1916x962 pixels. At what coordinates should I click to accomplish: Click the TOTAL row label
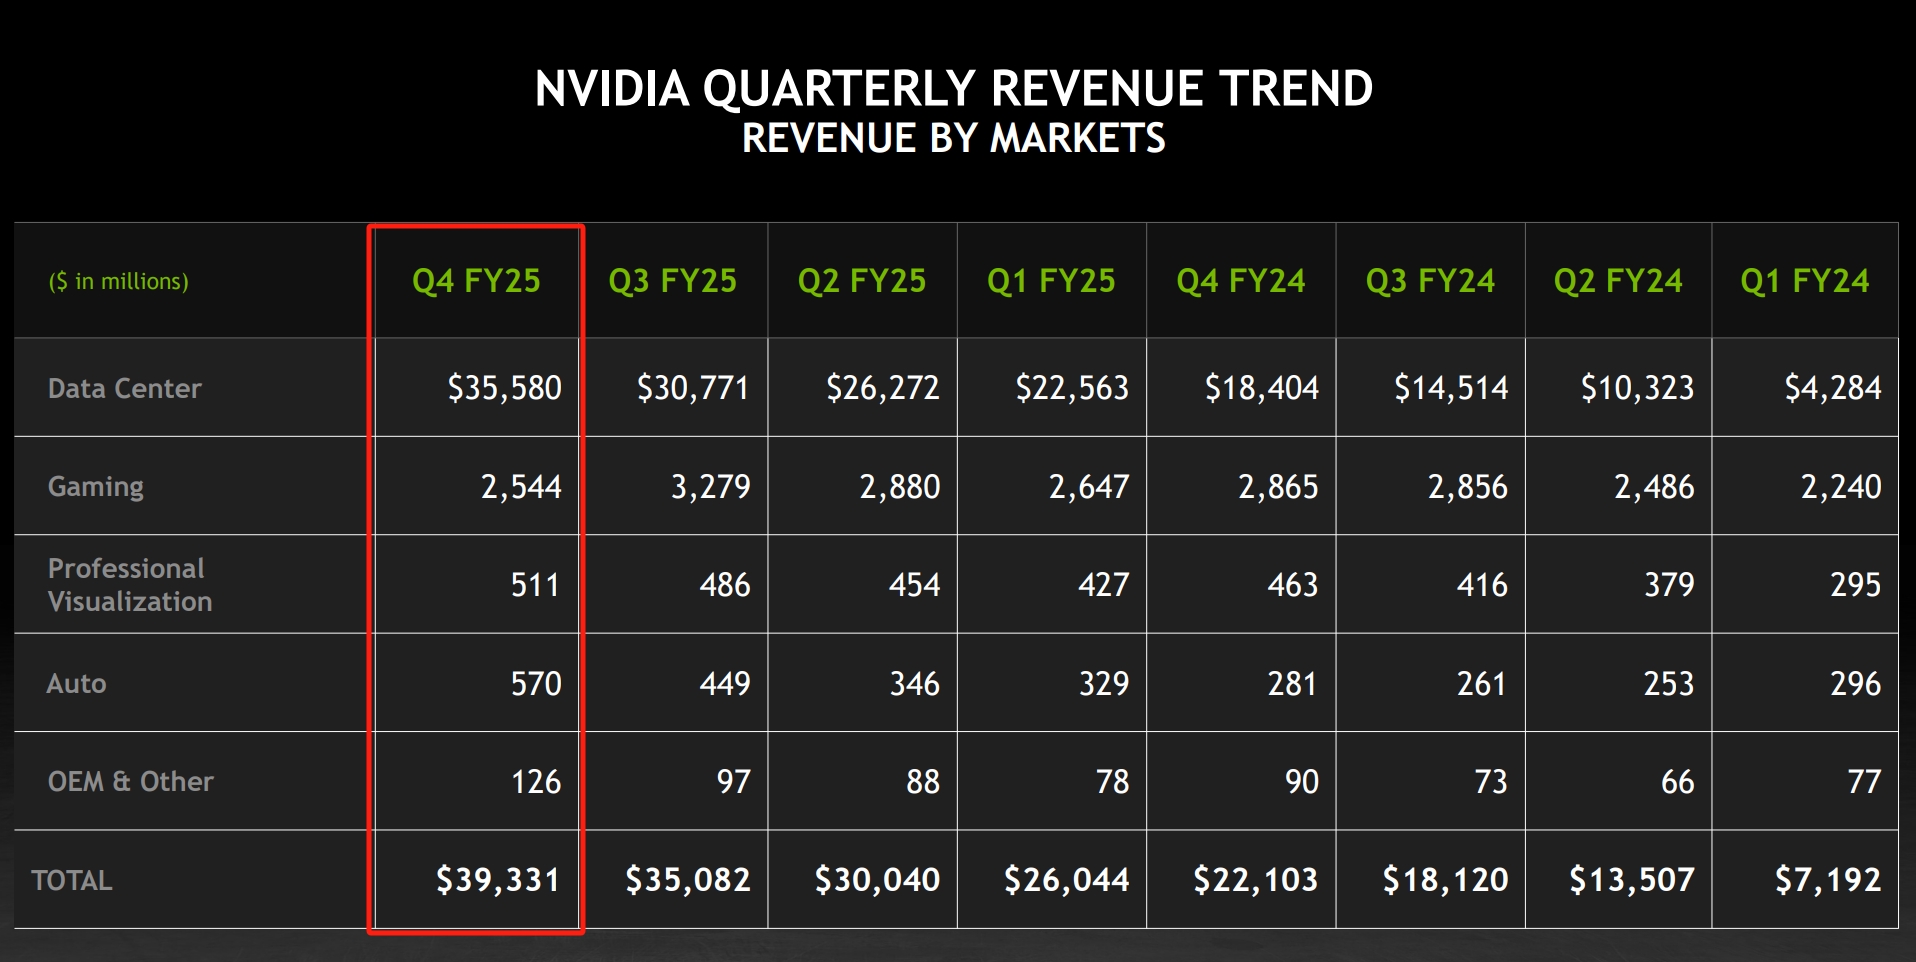tap(72, 880)
